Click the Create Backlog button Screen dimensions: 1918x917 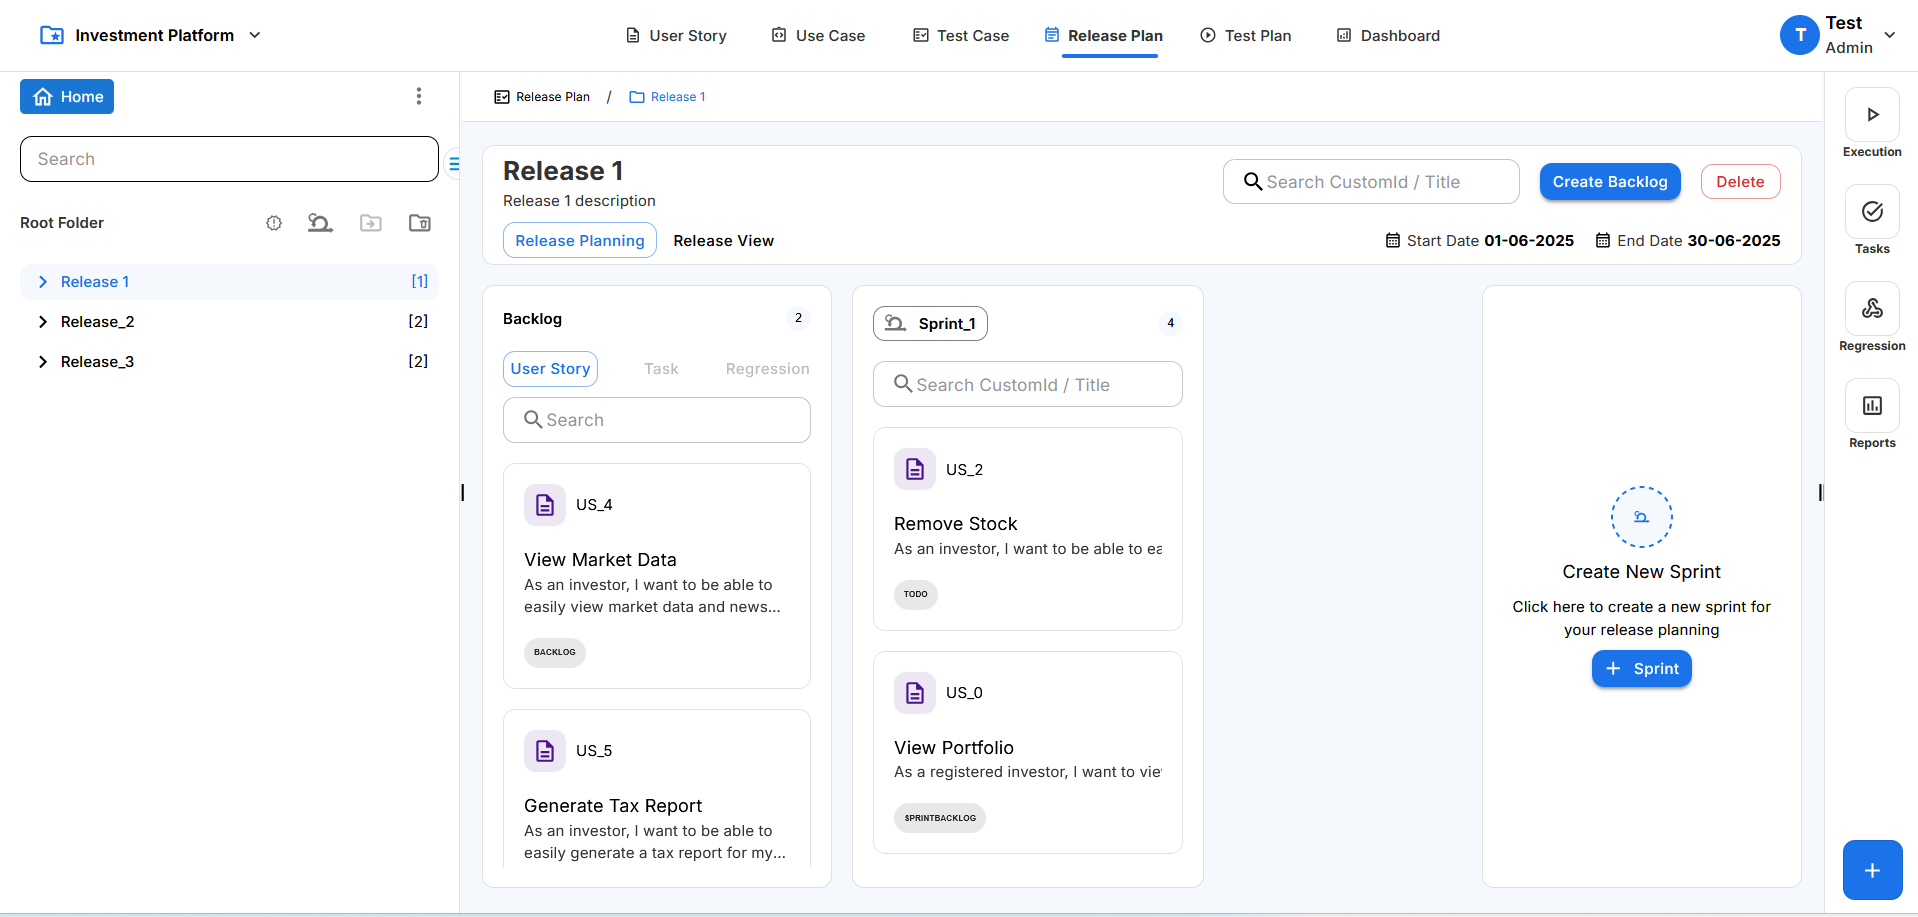pos(1610,182)
